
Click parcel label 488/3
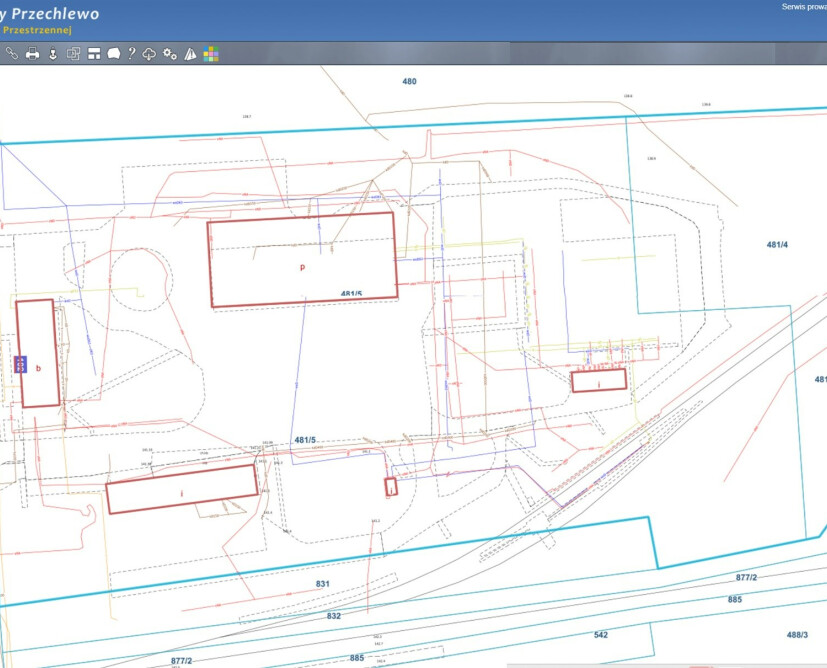coord(799,635)
